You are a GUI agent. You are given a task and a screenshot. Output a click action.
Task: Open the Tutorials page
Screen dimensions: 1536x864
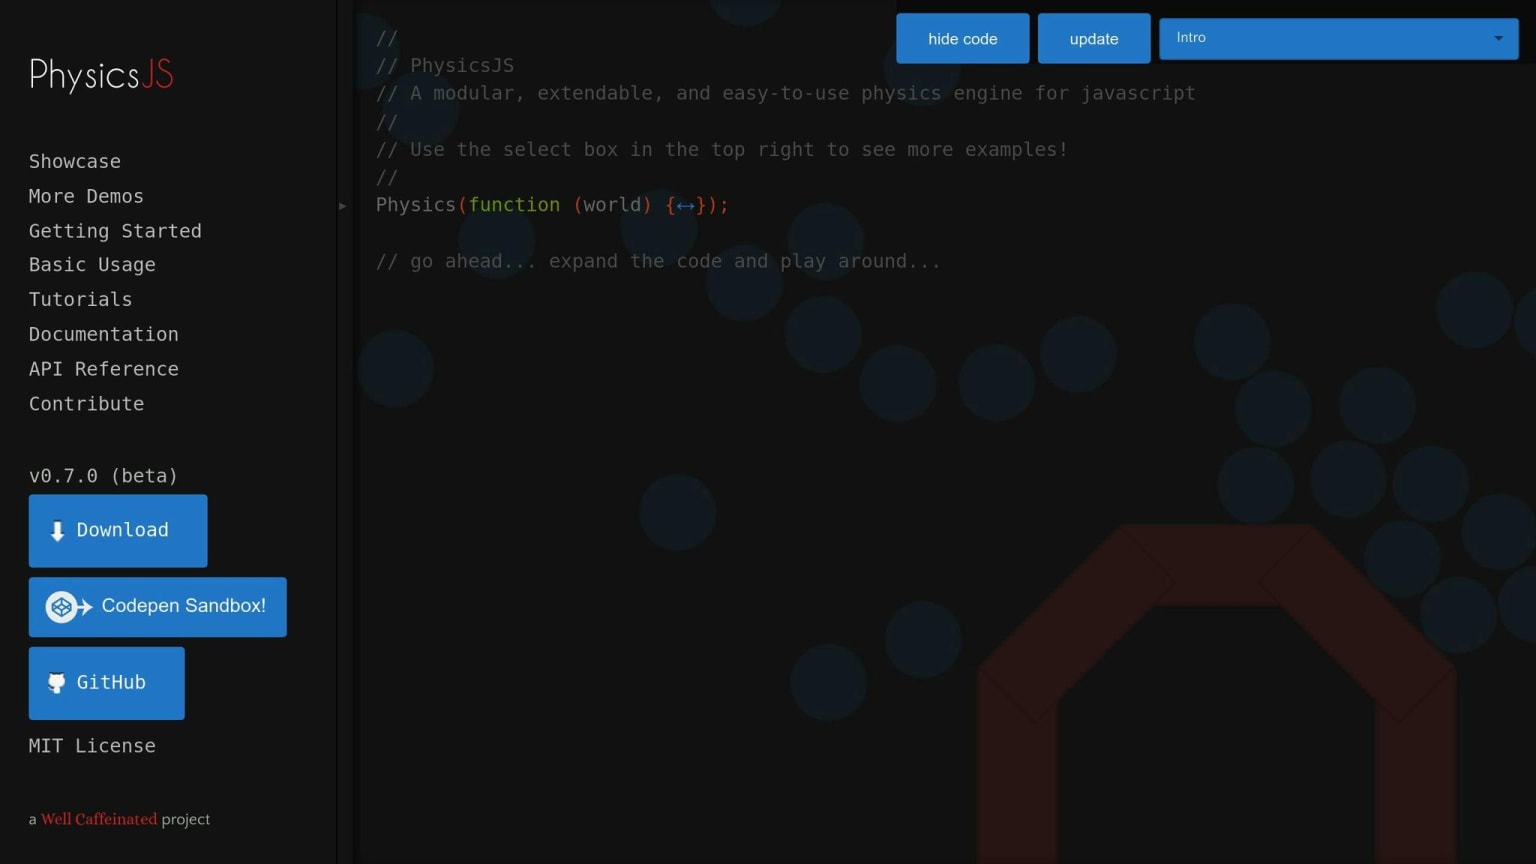[x=80, y=300]
